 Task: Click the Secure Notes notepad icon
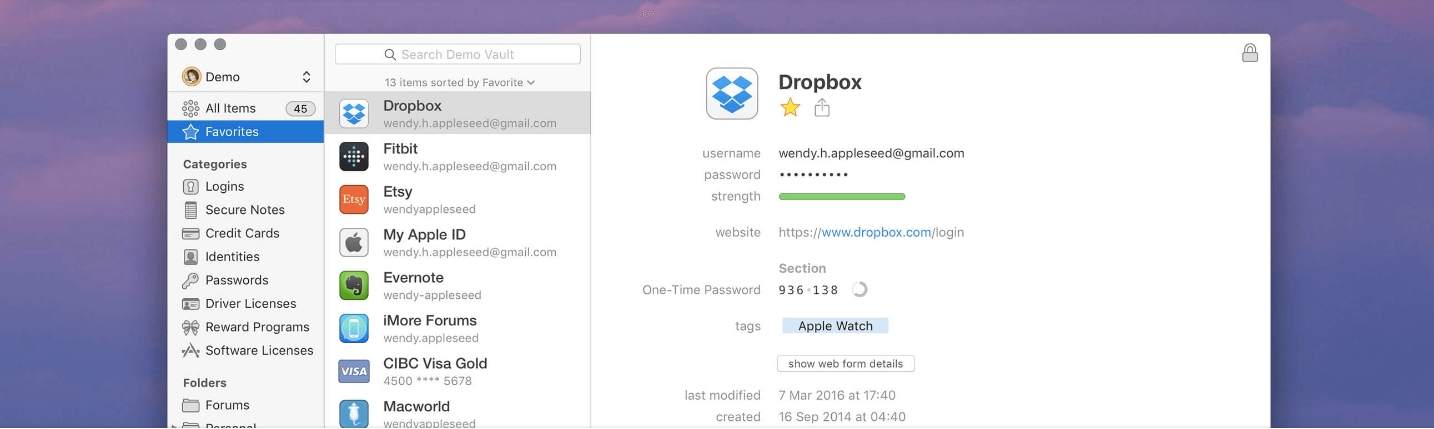191,210
